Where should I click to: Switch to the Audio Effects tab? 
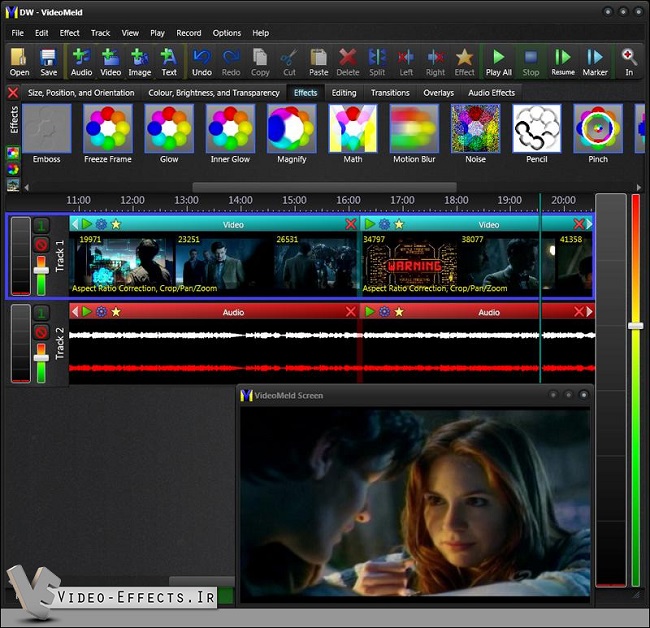pos(492,93)
